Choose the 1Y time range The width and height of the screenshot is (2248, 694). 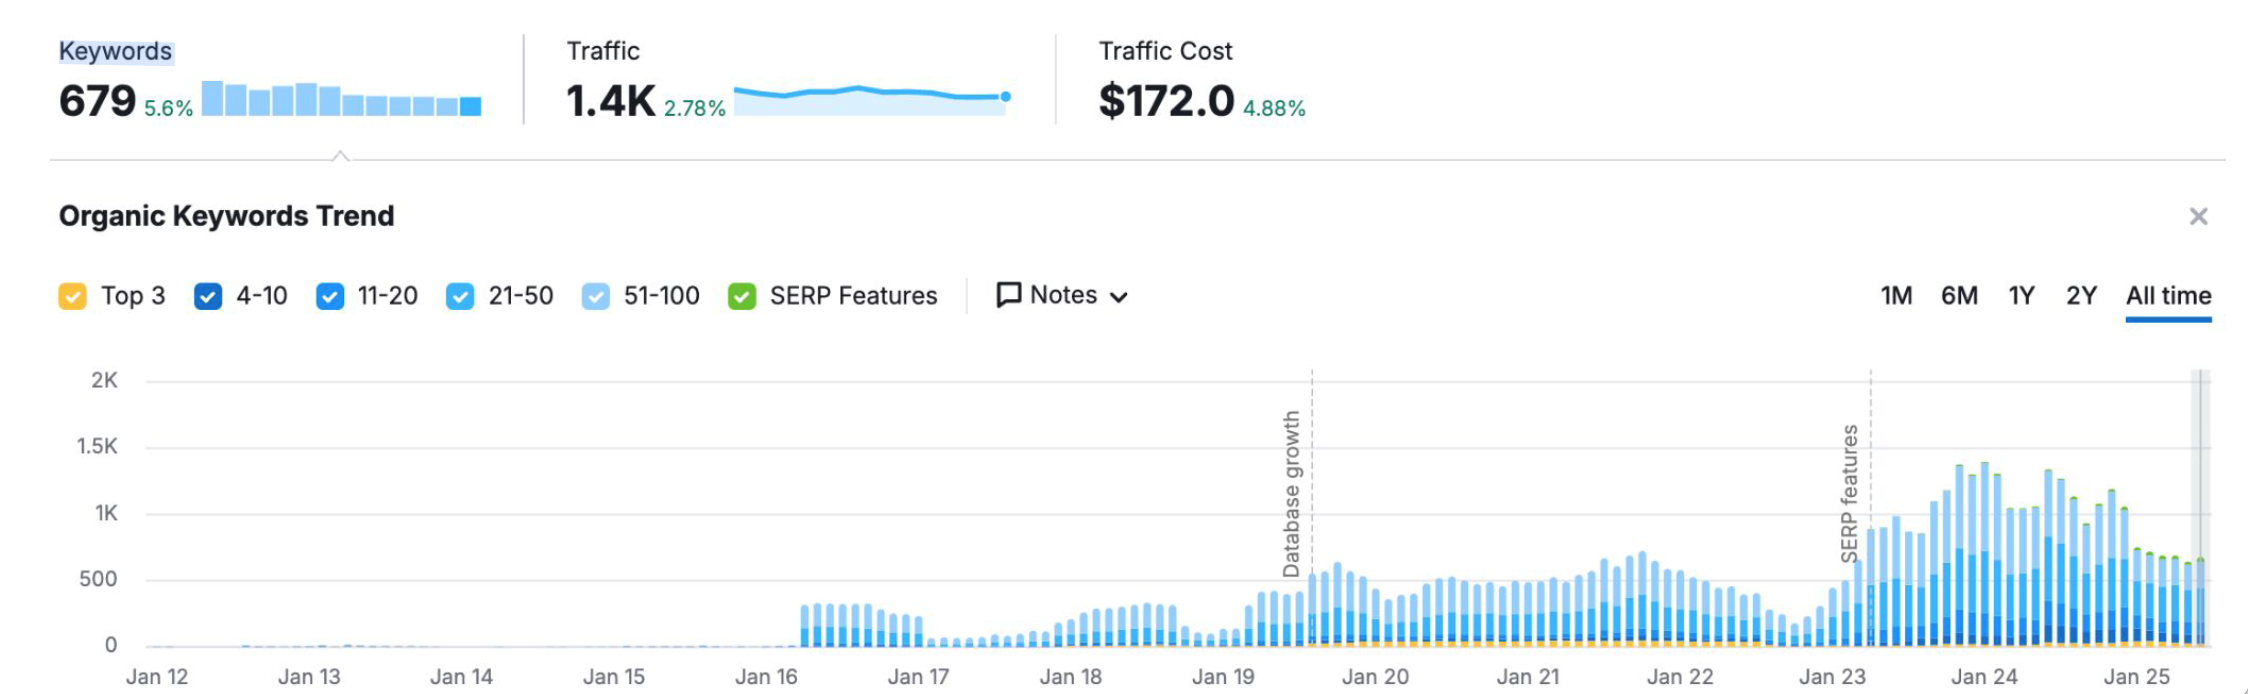[x=2021, y=296]
